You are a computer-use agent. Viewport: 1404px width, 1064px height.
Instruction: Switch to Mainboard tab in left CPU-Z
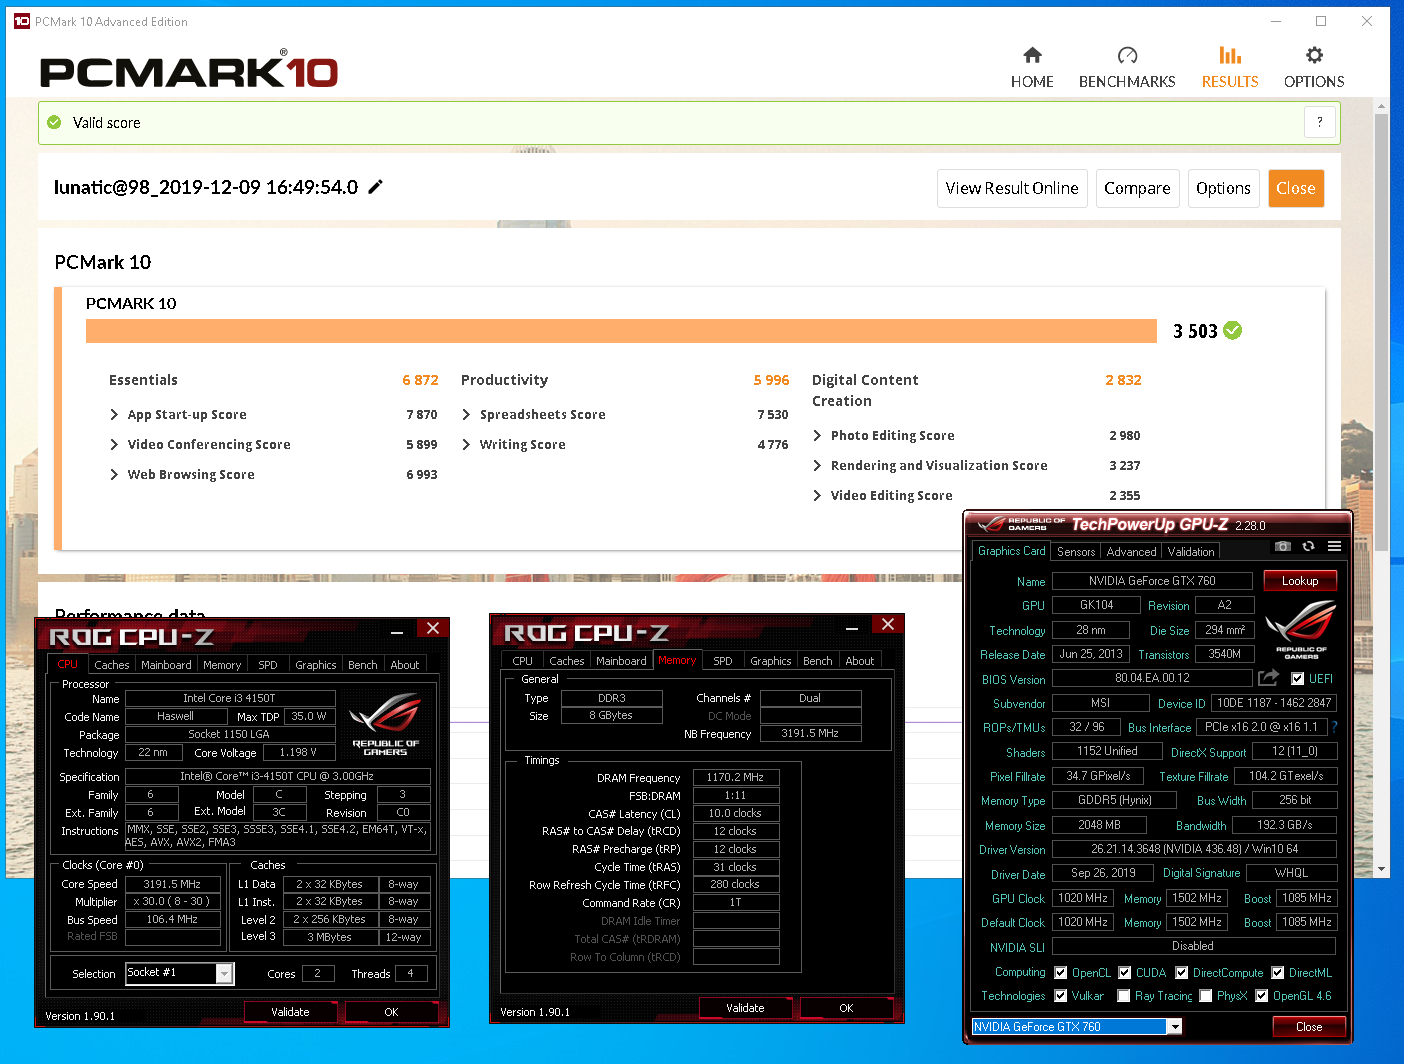pos(166,665)
